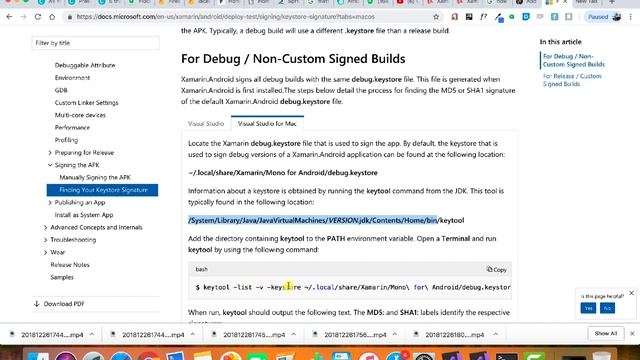Viewport: 640px width, 360px height.
Task: Answer No to page helpful prompt
Action: [607, 308]
